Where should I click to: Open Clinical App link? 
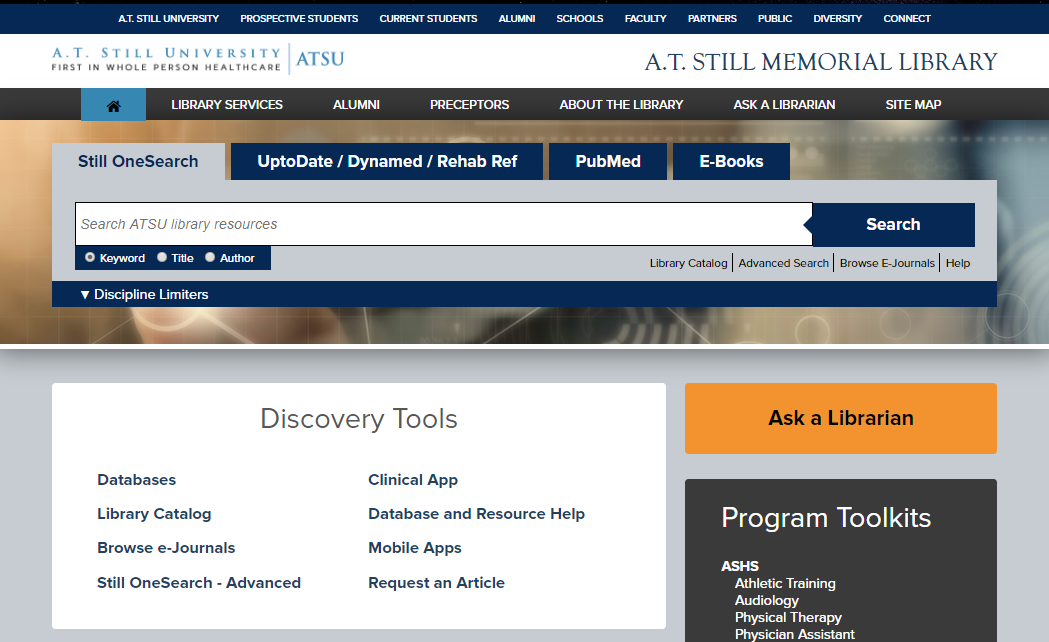(x=413, y=479)
